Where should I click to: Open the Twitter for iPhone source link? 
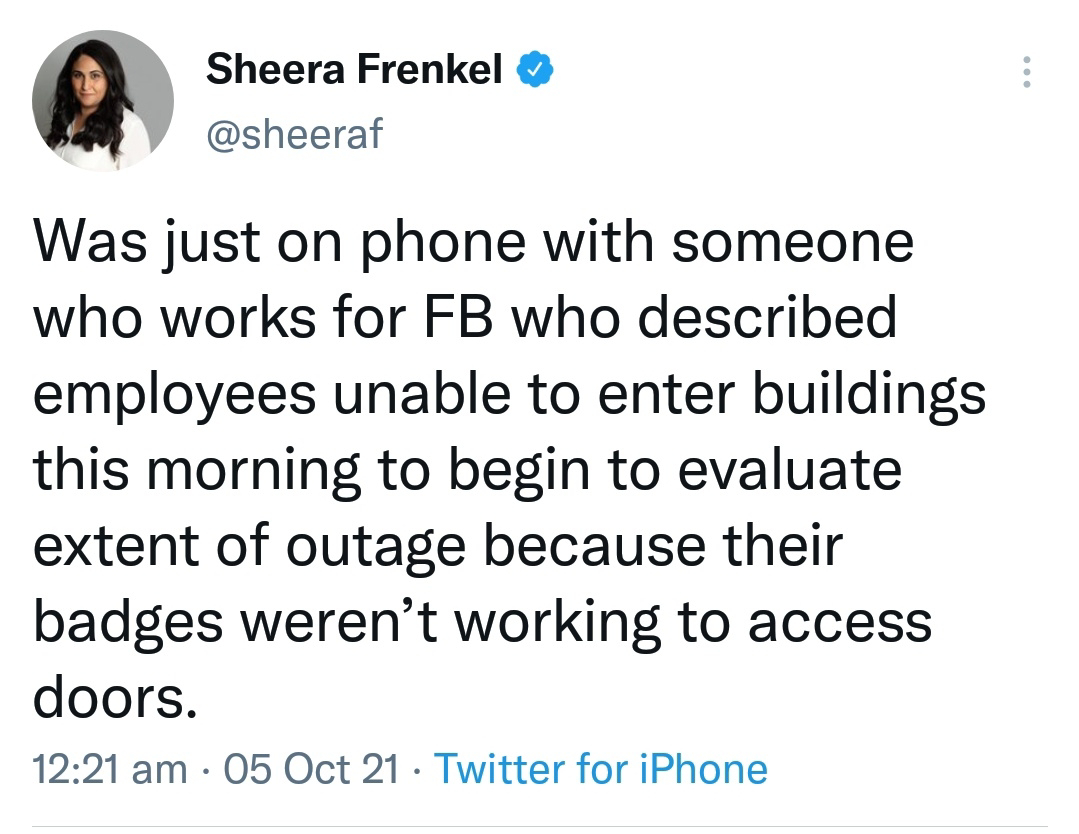pos(601,769)
